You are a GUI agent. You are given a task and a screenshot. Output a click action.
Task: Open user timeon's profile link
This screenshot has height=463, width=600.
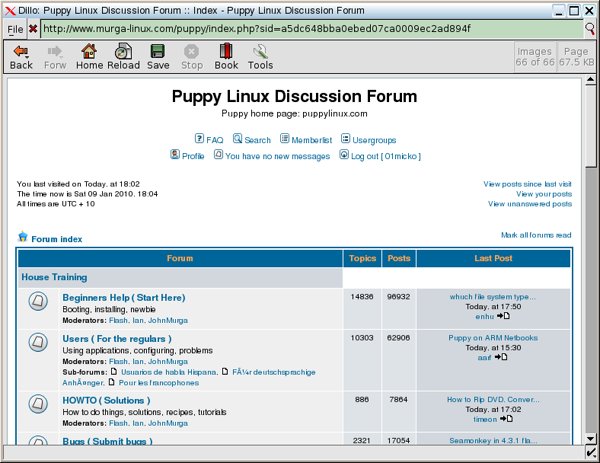tap(485, 419)
